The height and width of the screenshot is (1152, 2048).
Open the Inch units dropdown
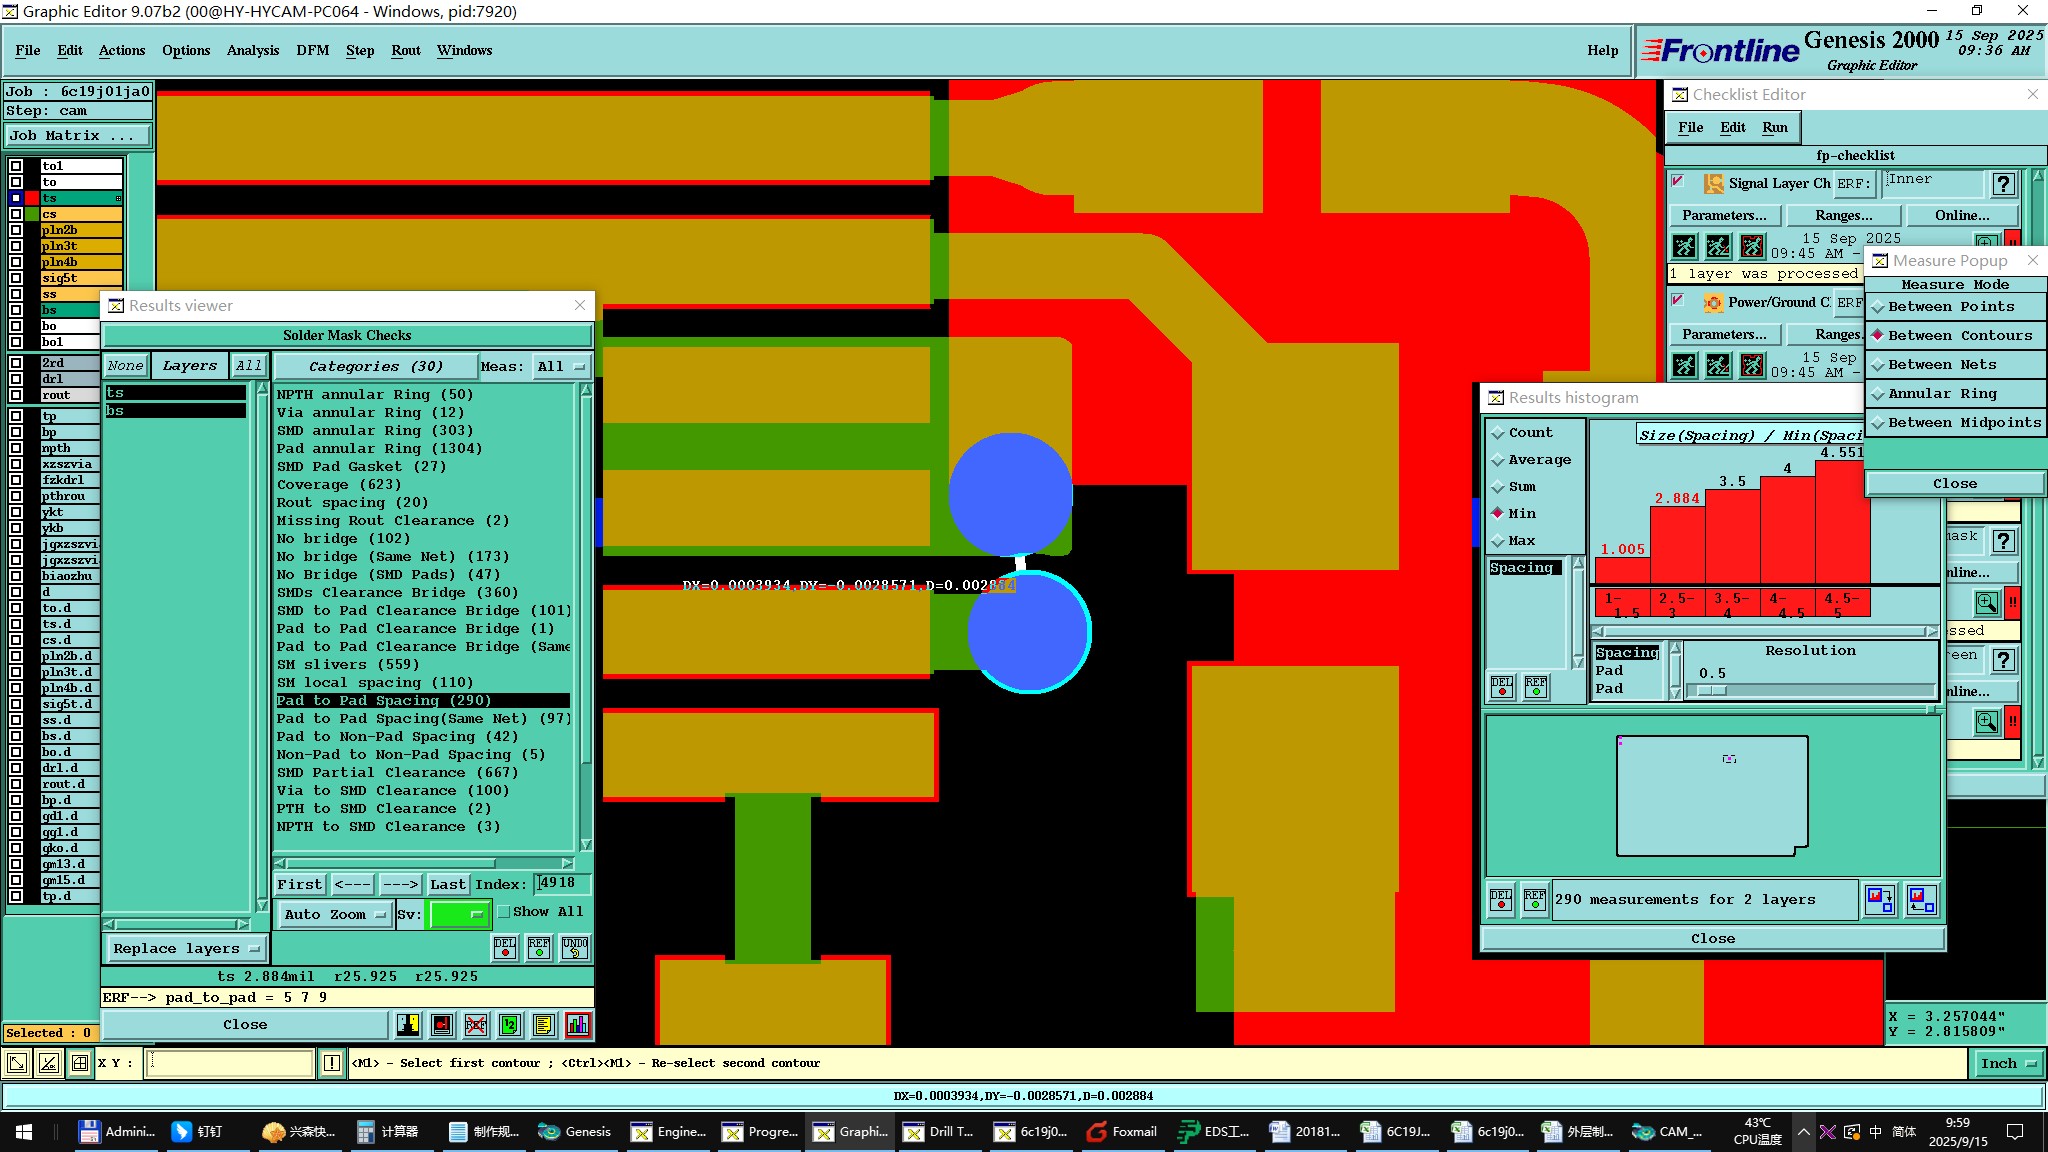pyautogui.click(x=2008, y=1063)
